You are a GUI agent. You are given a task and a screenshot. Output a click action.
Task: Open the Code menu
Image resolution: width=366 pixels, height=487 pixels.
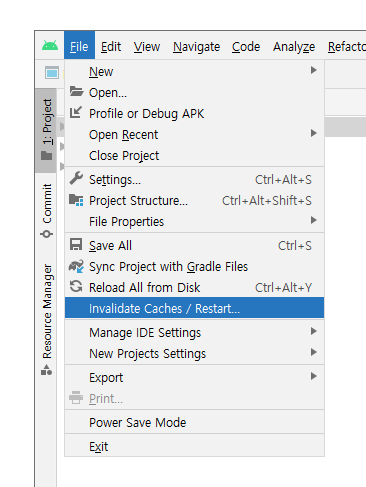246,46
